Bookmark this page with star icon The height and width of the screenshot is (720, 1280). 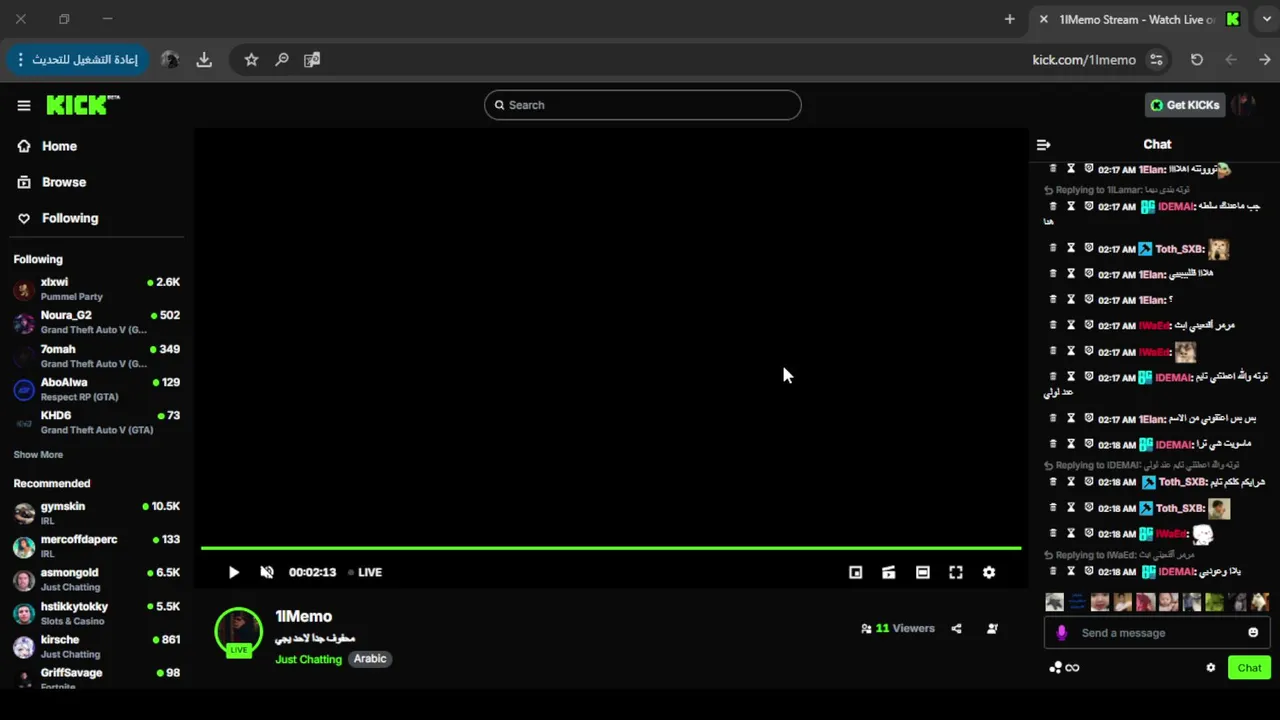(251, 60)
